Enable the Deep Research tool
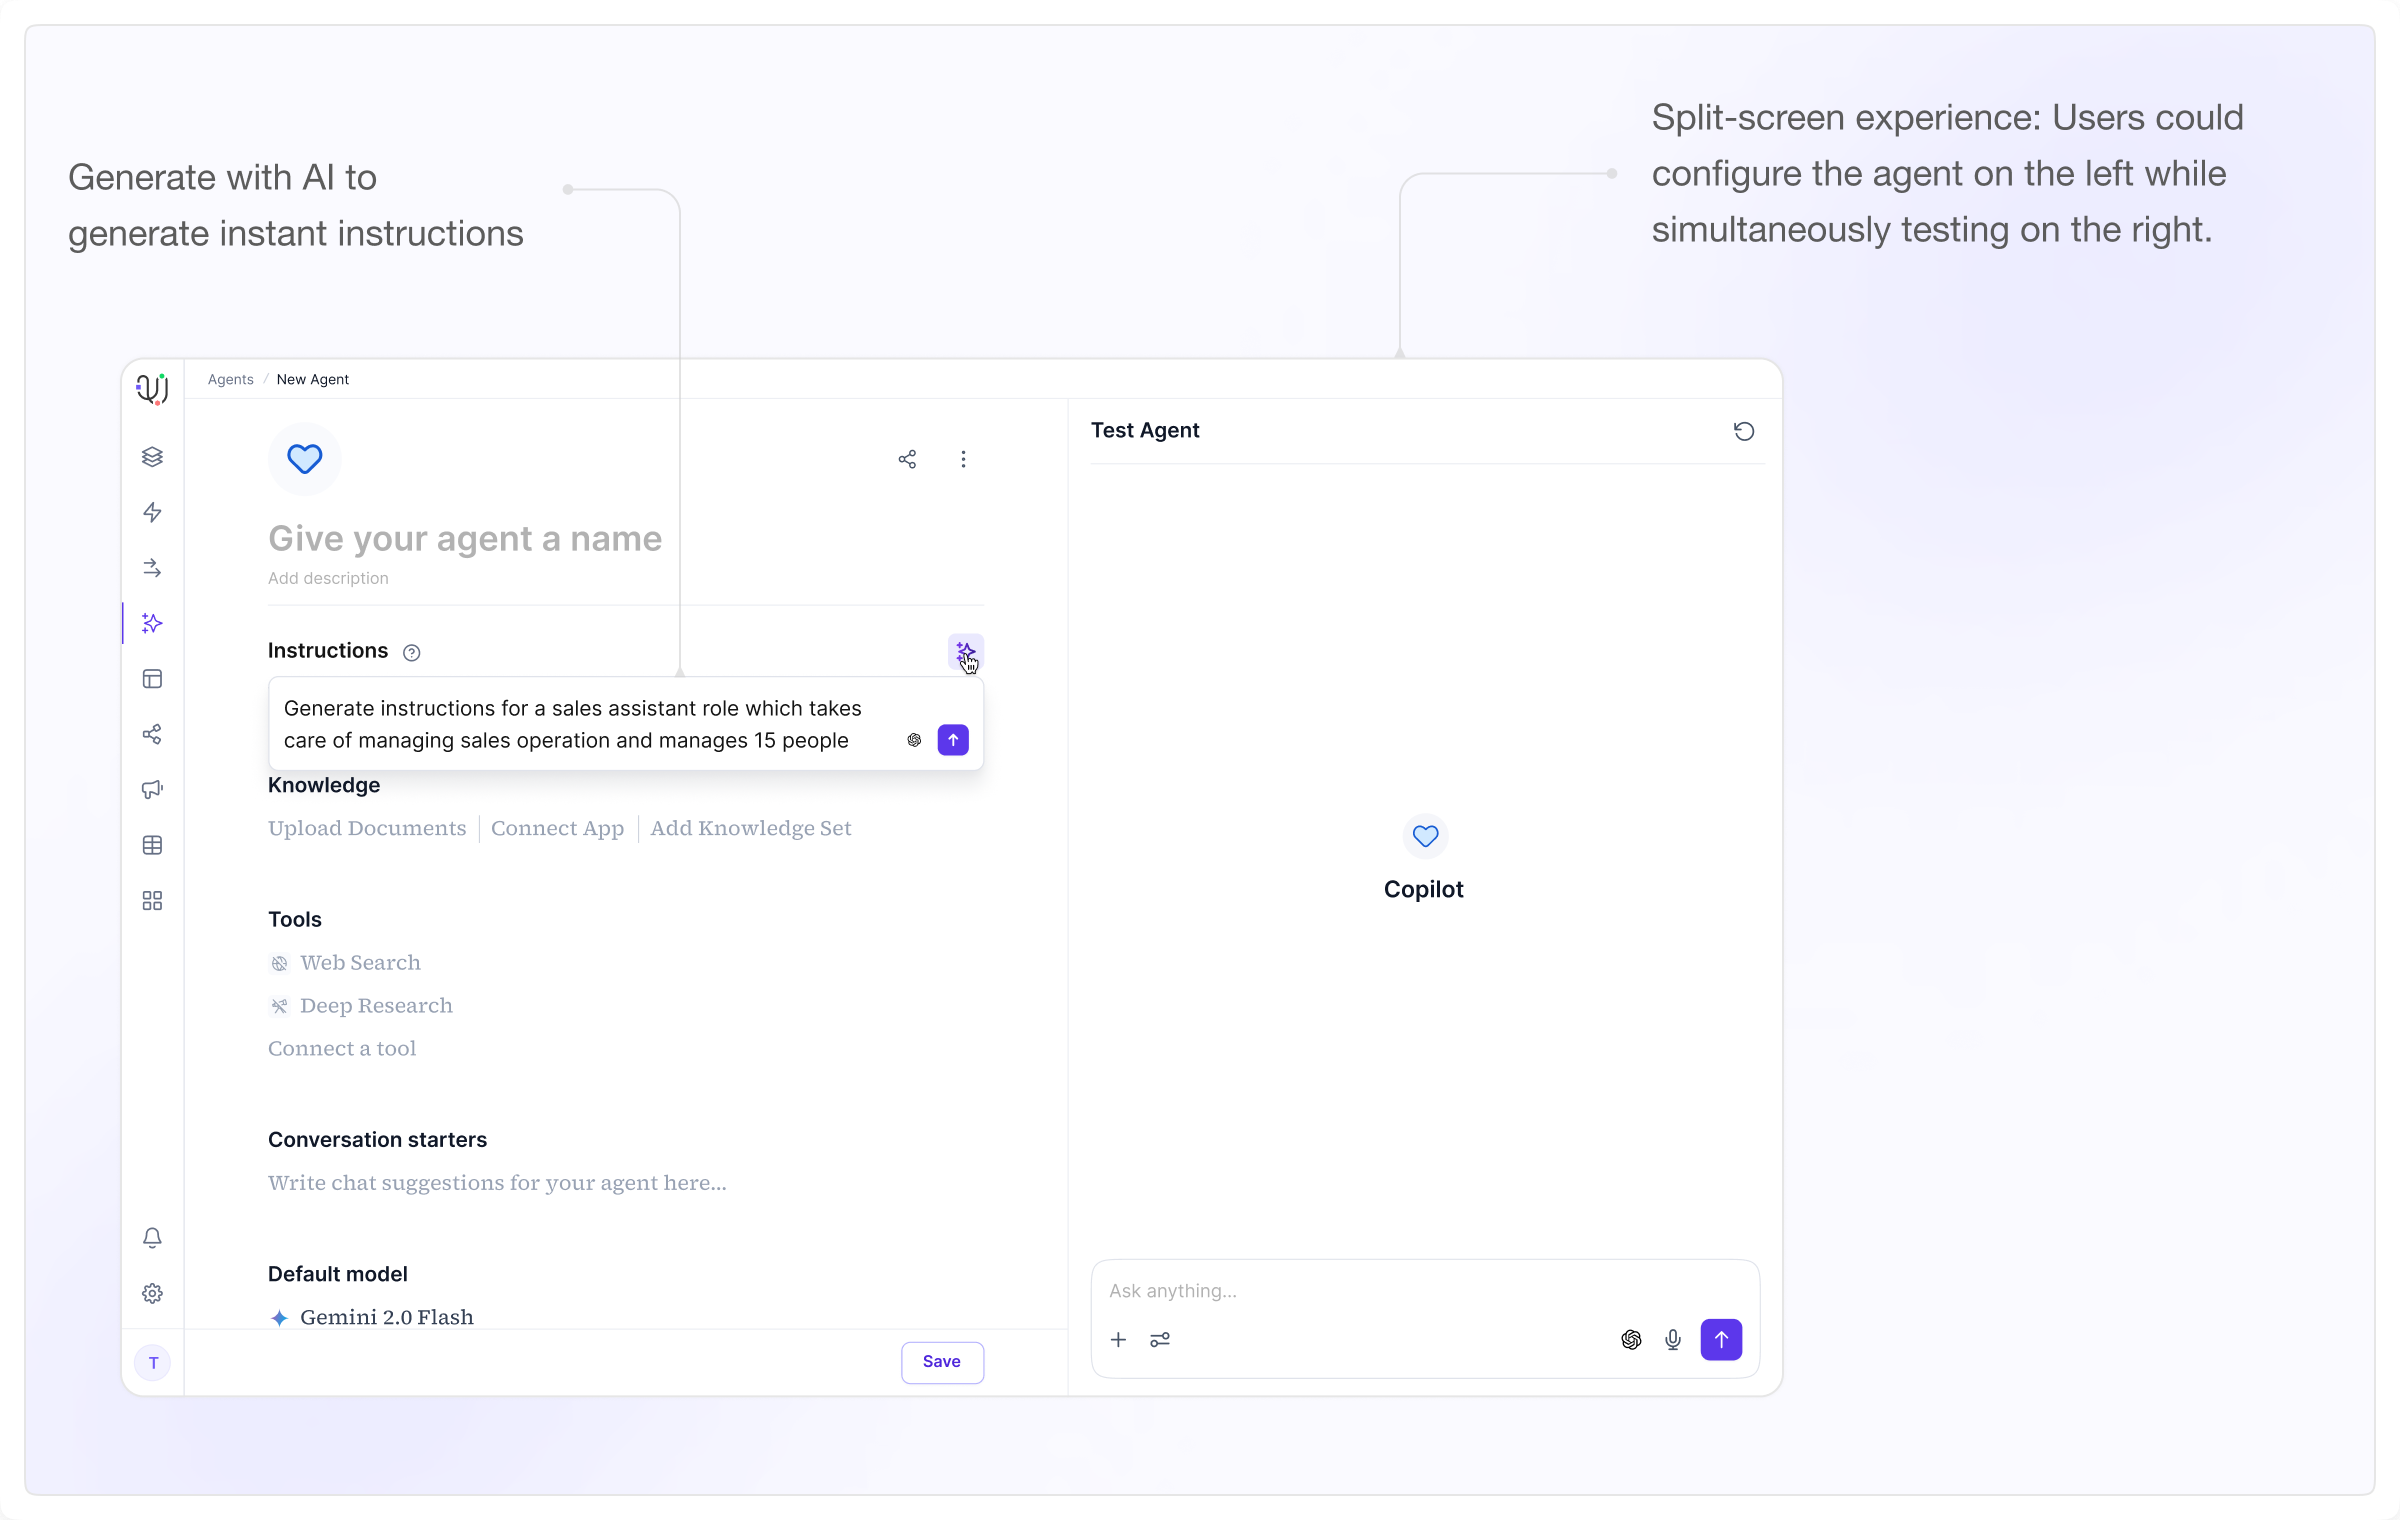2400x1520 pixels. tap(376, 1005)
